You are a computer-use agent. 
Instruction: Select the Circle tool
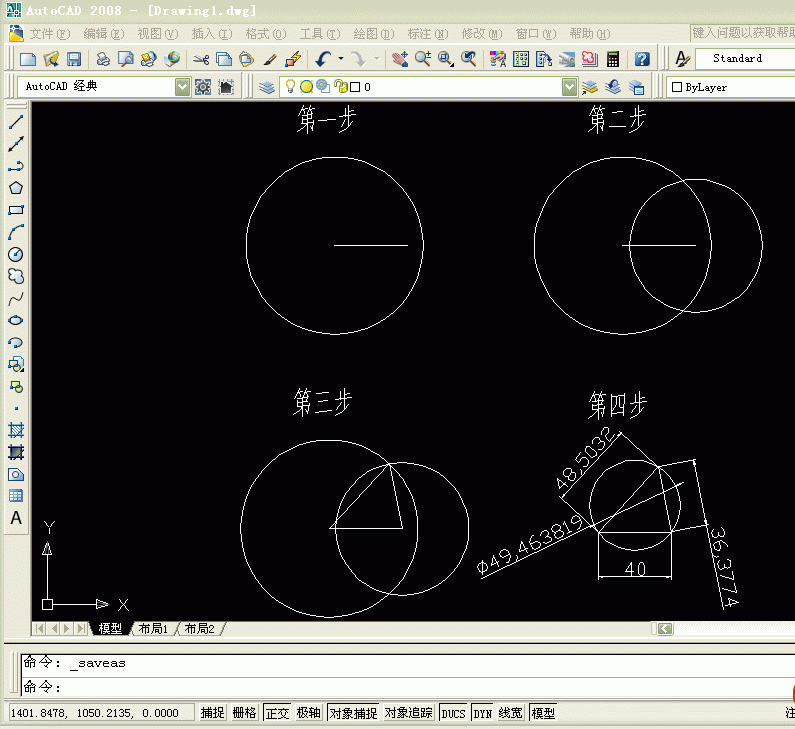16,254
